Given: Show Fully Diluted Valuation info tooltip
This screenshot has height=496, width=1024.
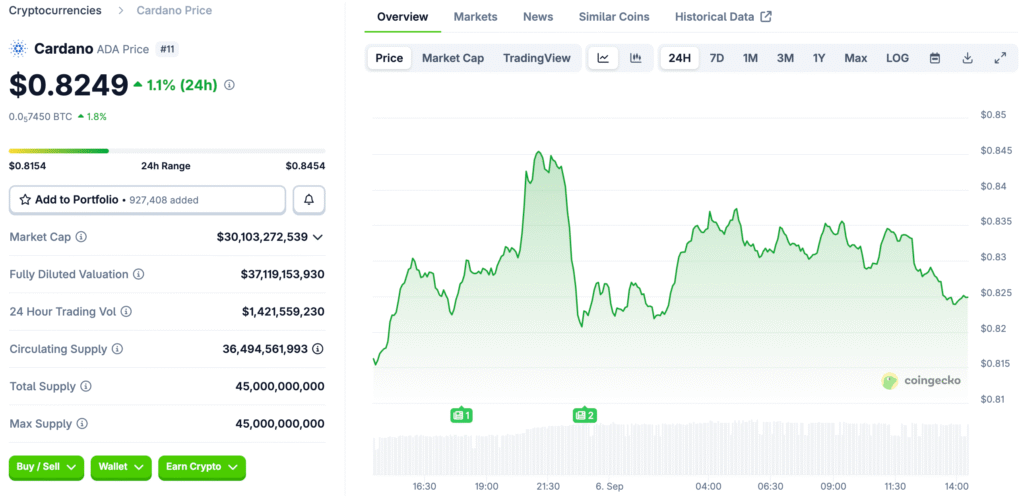Looking at the screenshot, I should 138,274.
